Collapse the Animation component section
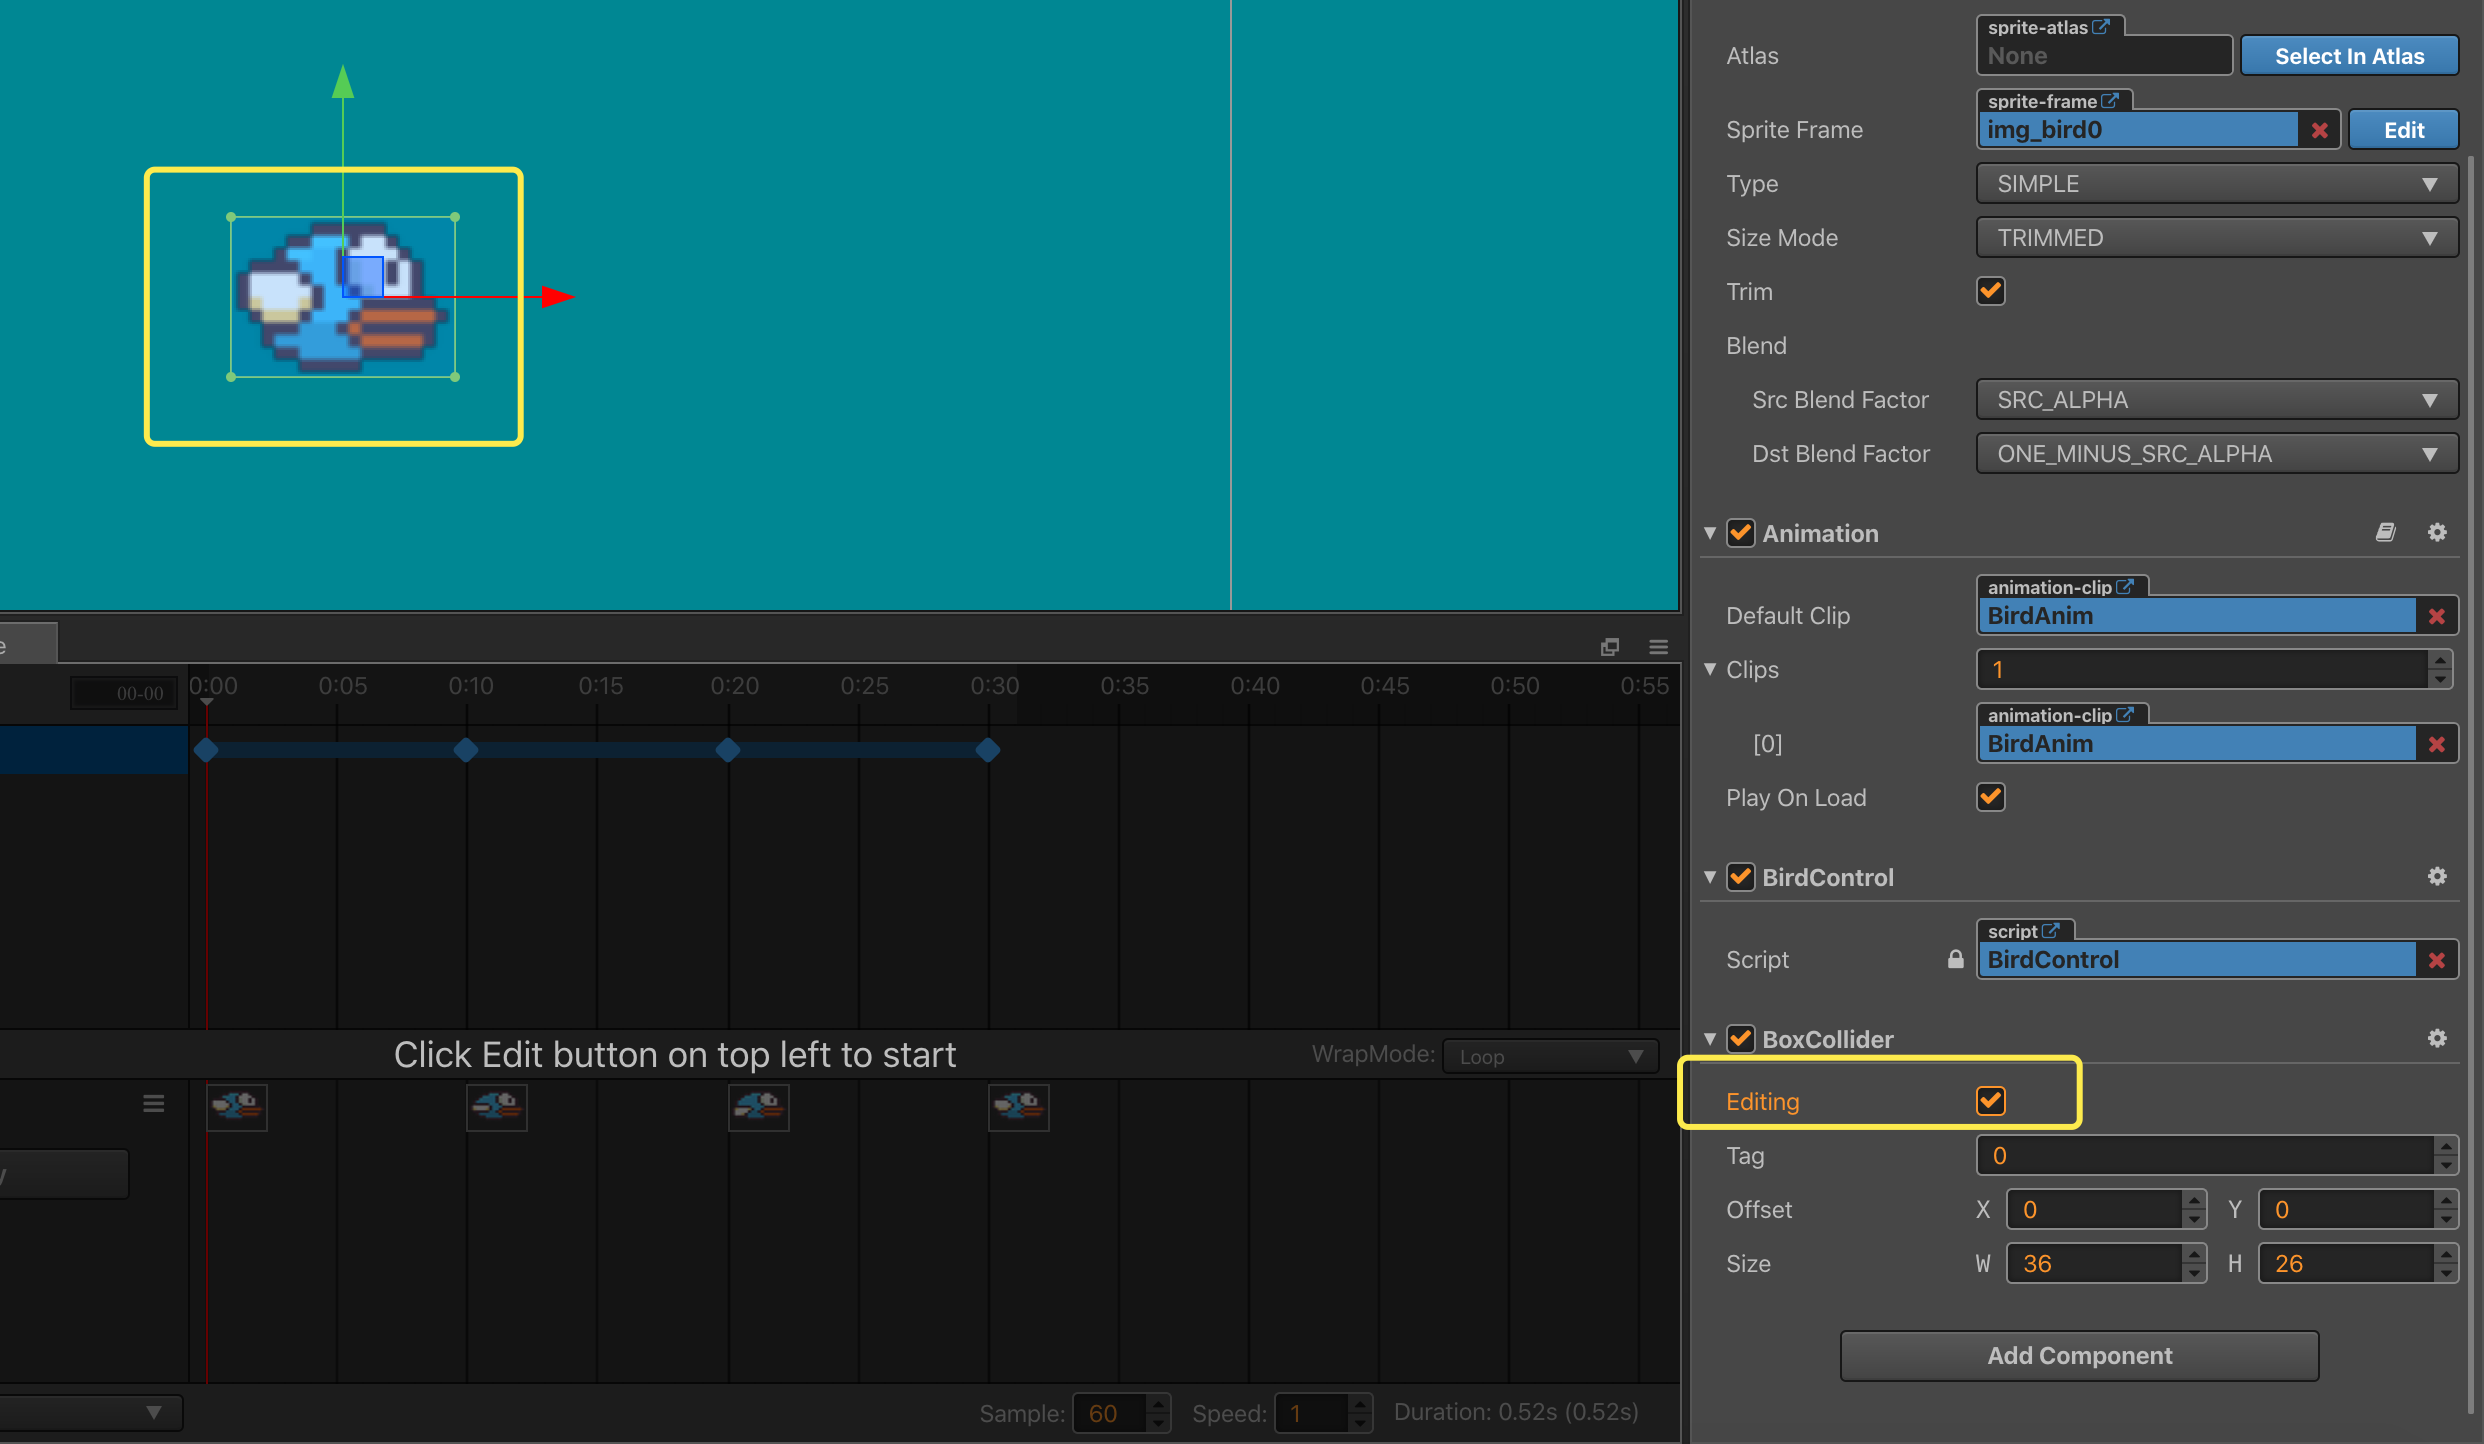 1710,533
